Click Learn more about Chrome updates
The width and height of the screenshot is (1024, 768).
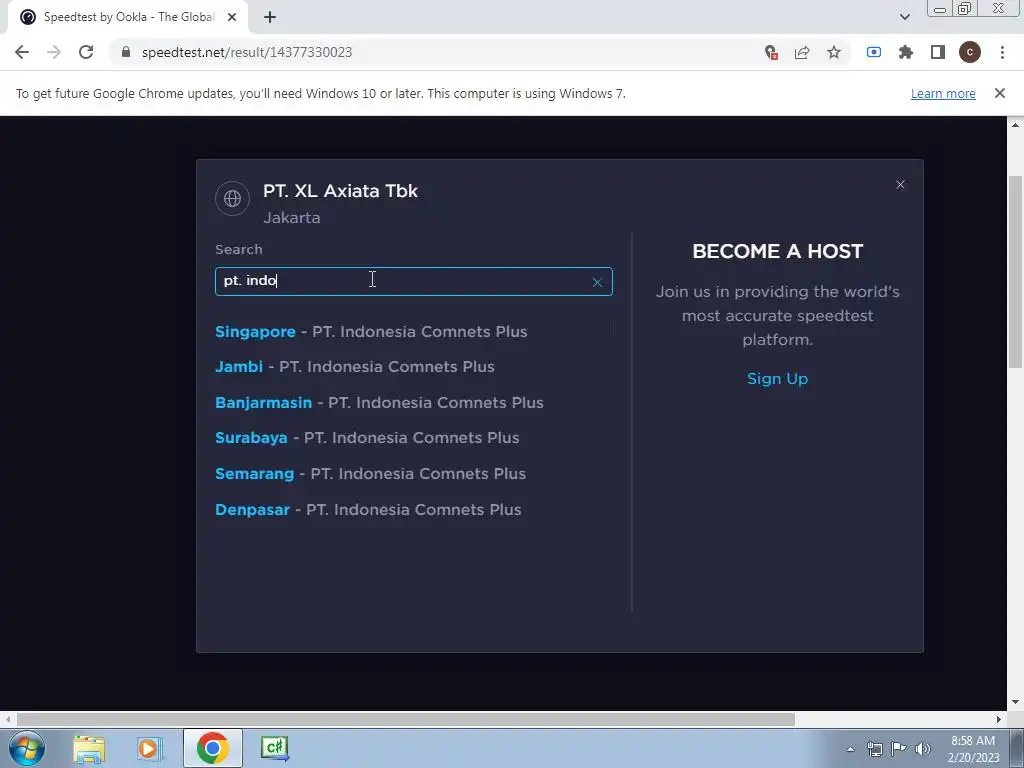coord(943,93)
